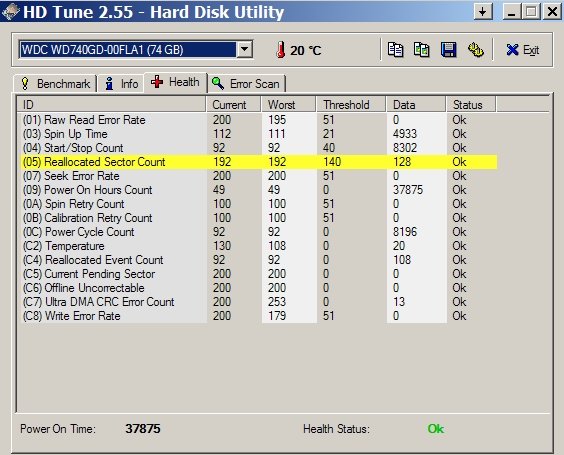Switch to the Benchmark tab
This screenshot has height=455, width=564.
[x=56, y=84]
